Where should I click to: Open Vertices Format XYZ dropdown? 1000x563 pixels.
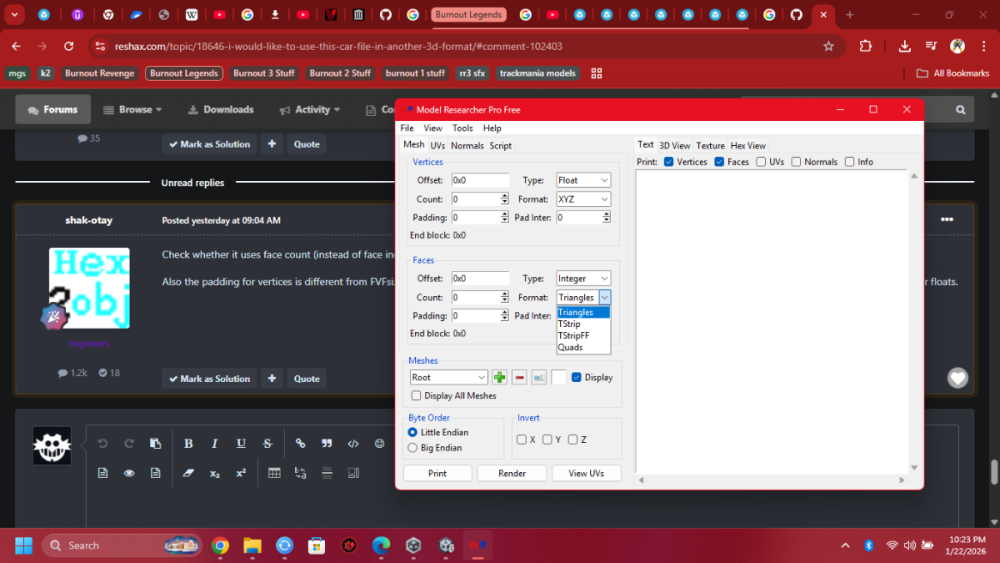(x=583, y=200)
